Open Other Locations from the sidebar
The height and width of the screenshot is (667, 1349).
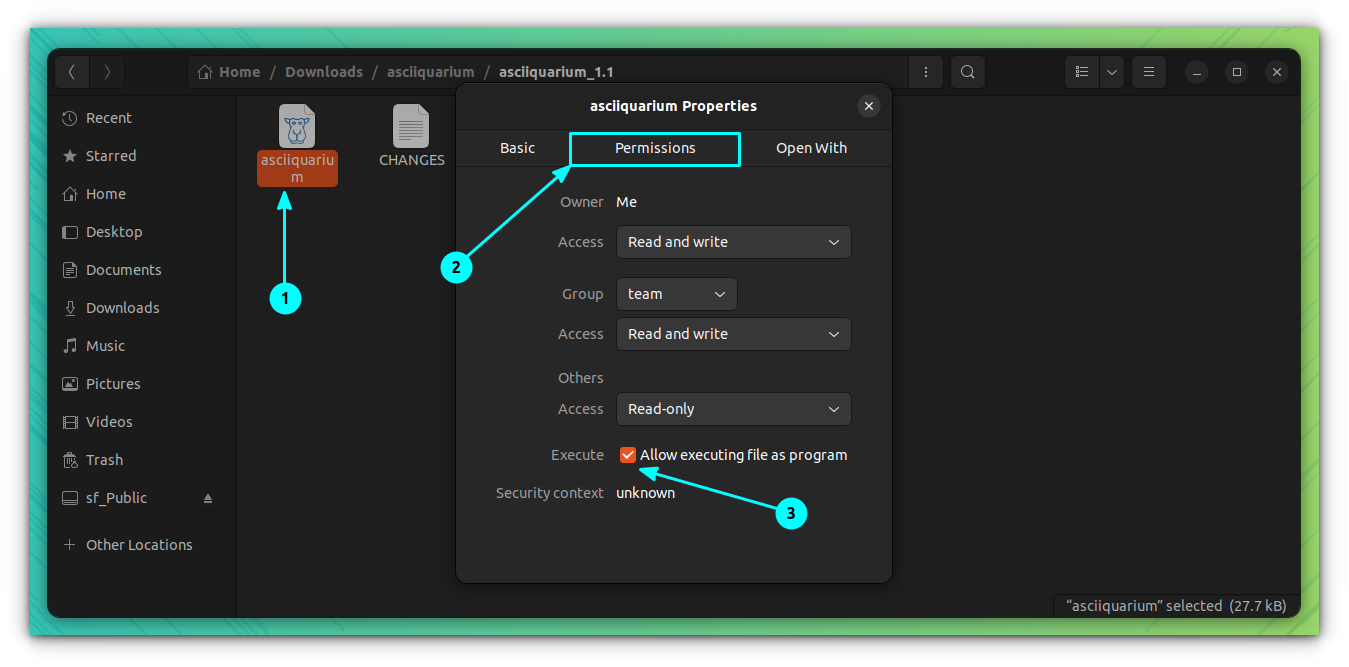(x=139, y=544)
